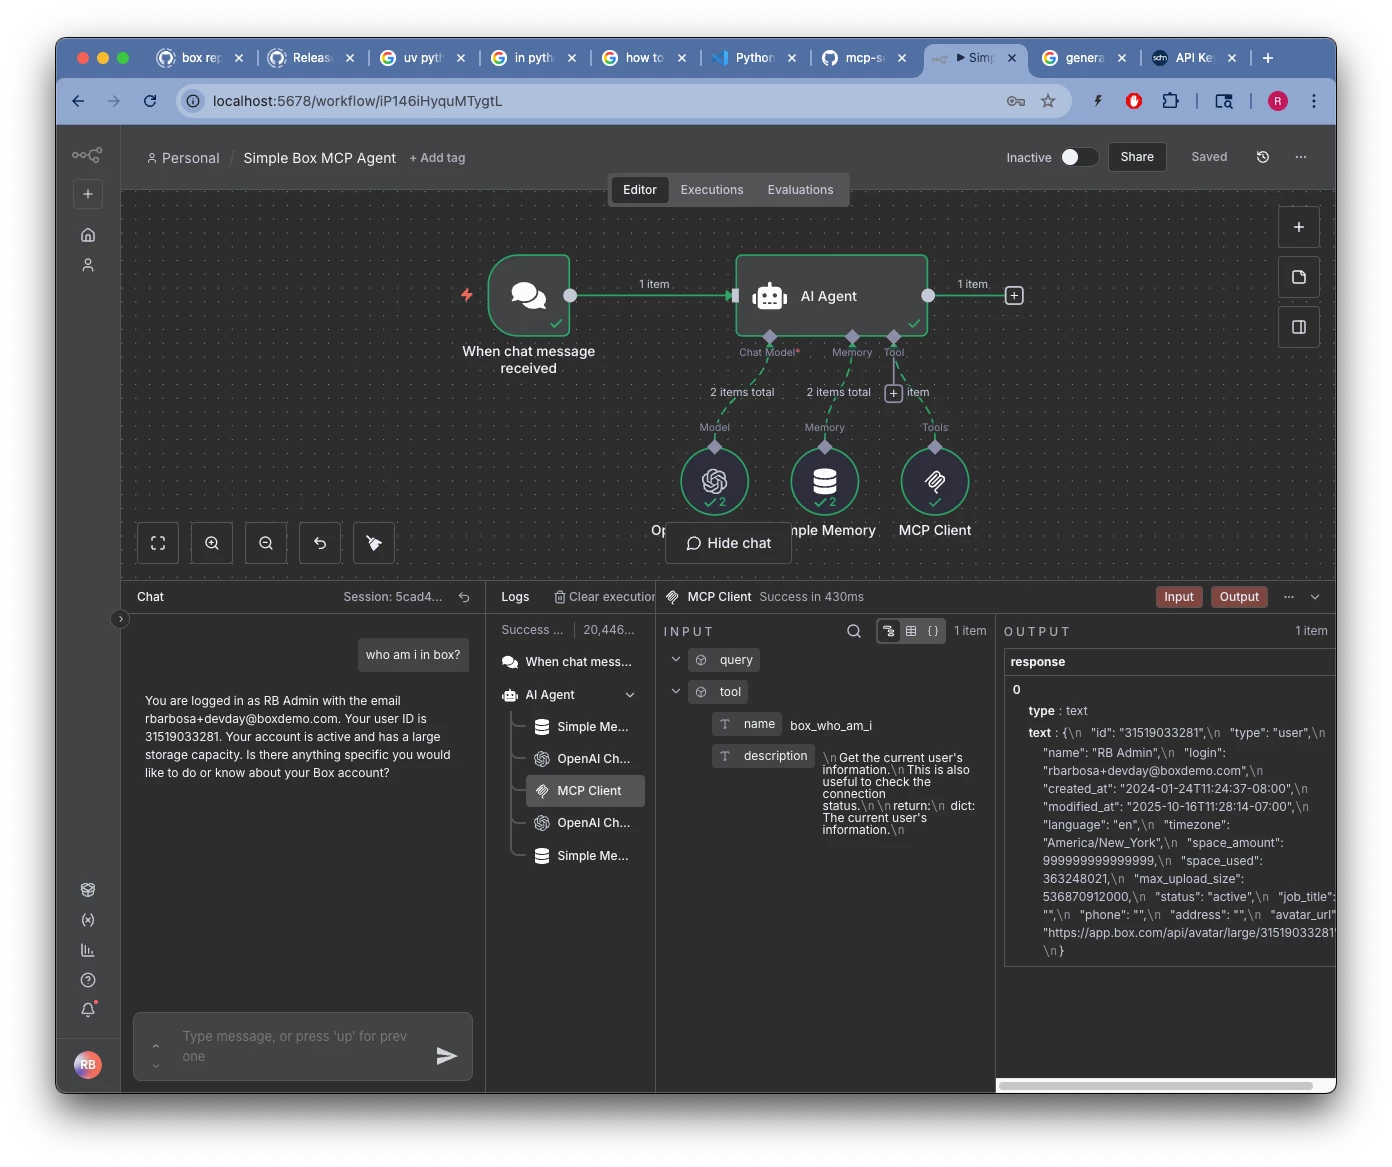The image size is (1392, 1167).
Task: Open the Home overview icon in sidebar
Action: pos(88,235)
